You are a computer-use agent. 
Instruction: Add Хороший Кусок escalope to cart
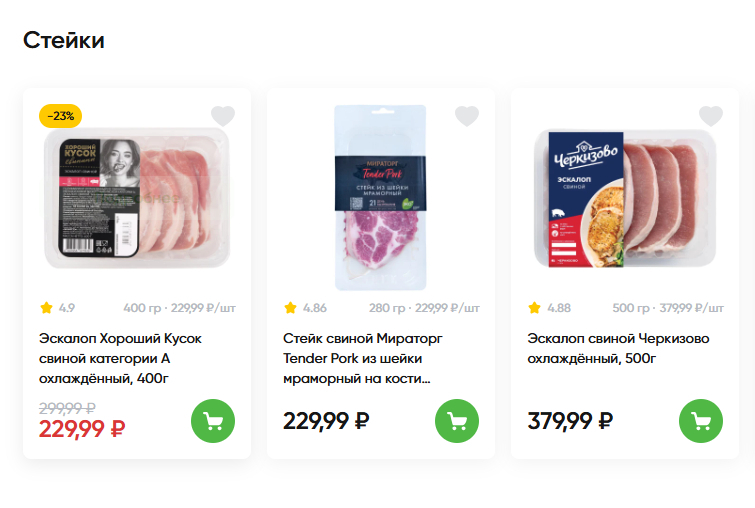213,421
